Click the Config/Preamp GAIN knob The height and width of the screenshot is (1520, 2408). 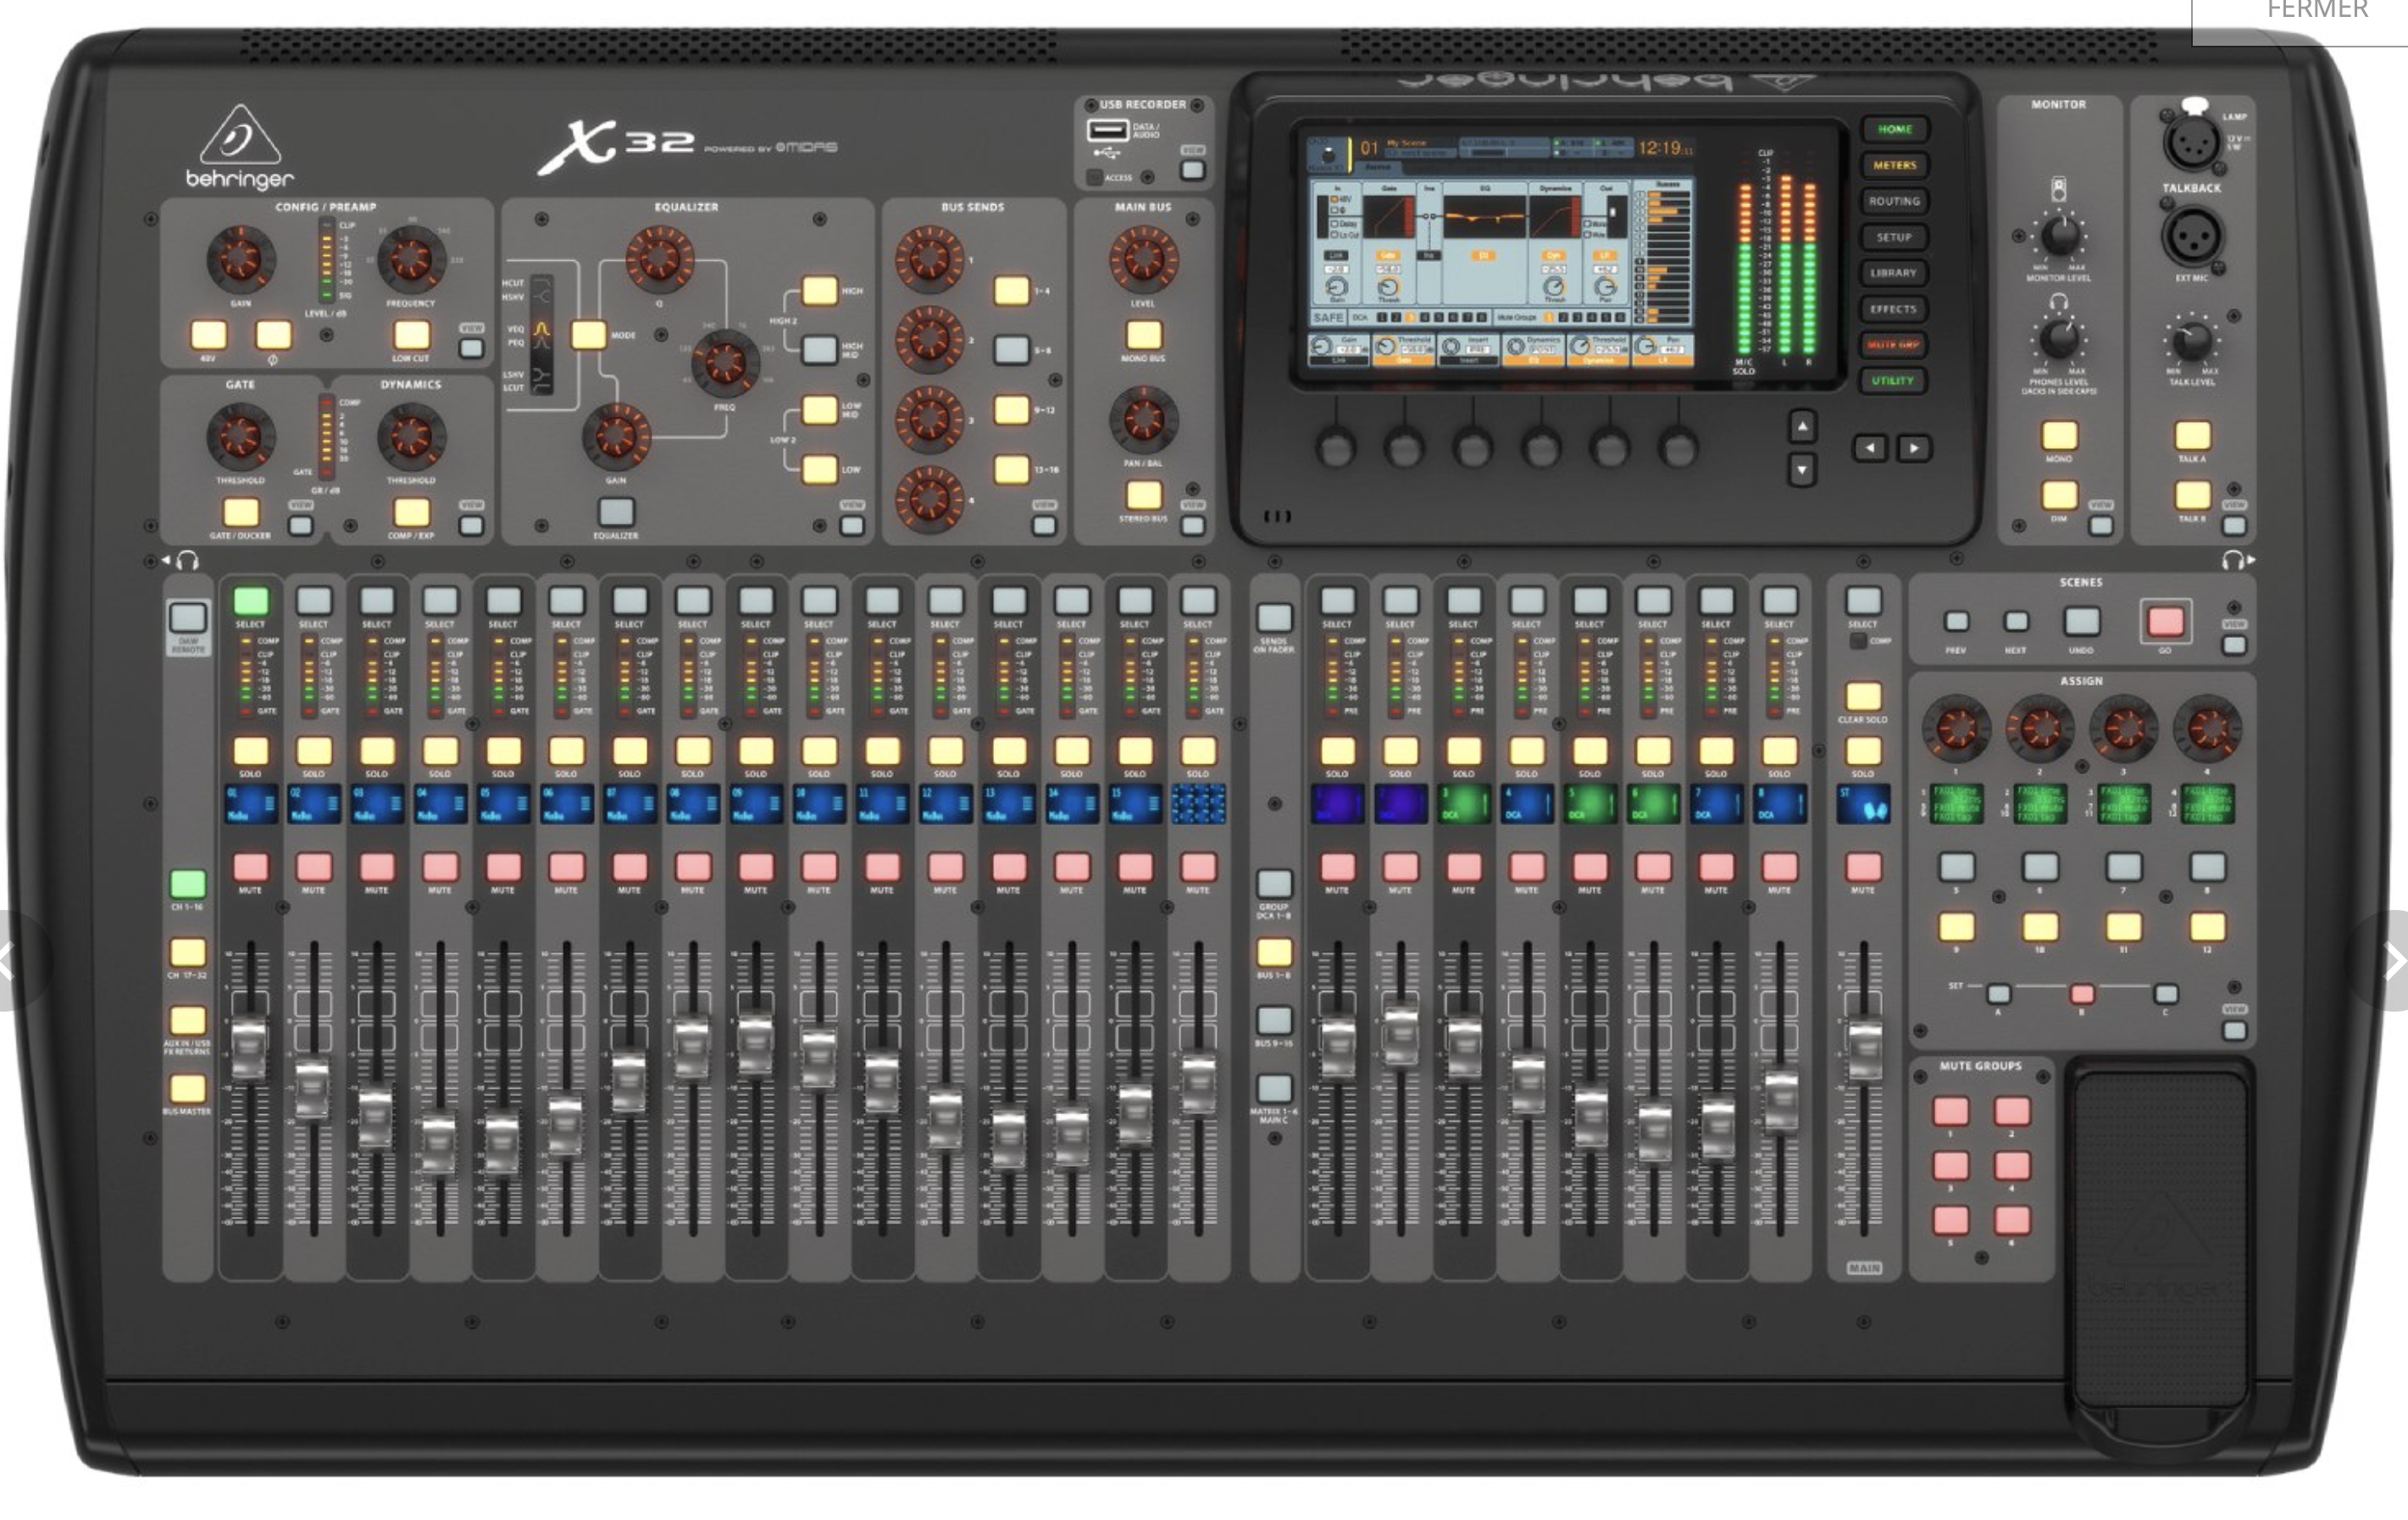(240, 259)
